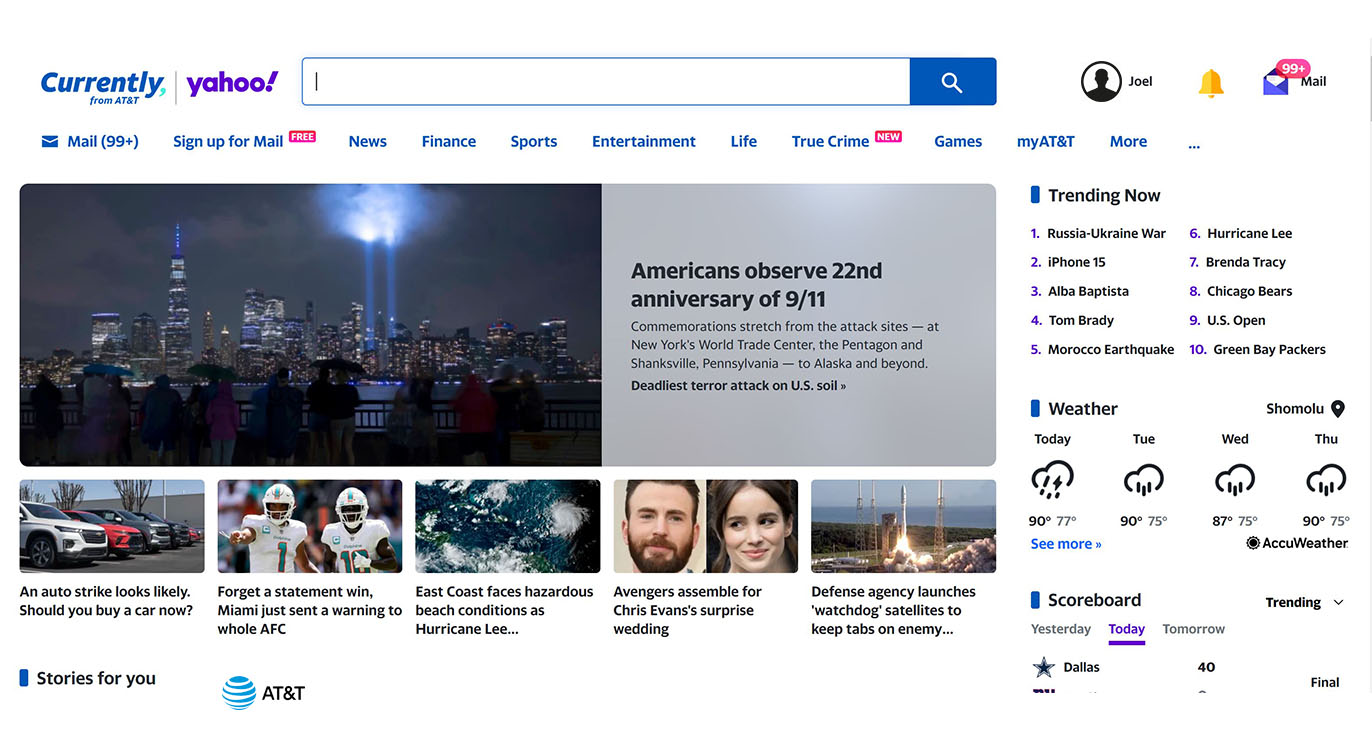Image resolution: width=1372 pixels, height=730 pixels.
Task: Click the AccuWeather logo
Action: click(x=1297, y=543)
